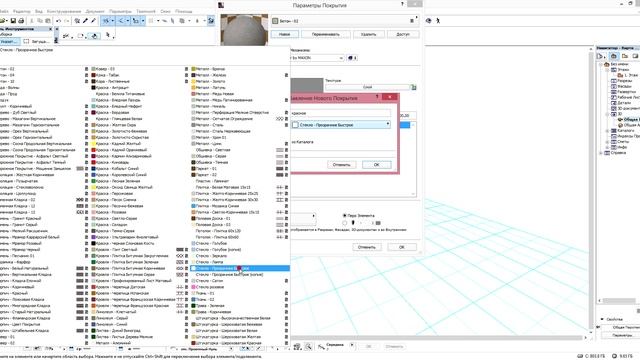Select Фасады in the Navigator tree

pyautogui.click(x=624, y=86)
